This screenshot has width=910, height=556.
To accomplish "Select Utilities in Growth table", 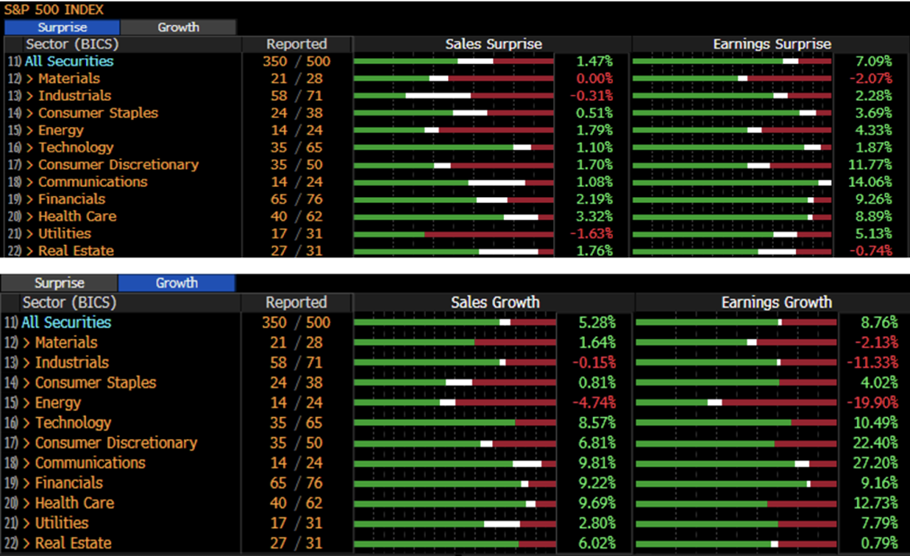I will coord(62,523).
